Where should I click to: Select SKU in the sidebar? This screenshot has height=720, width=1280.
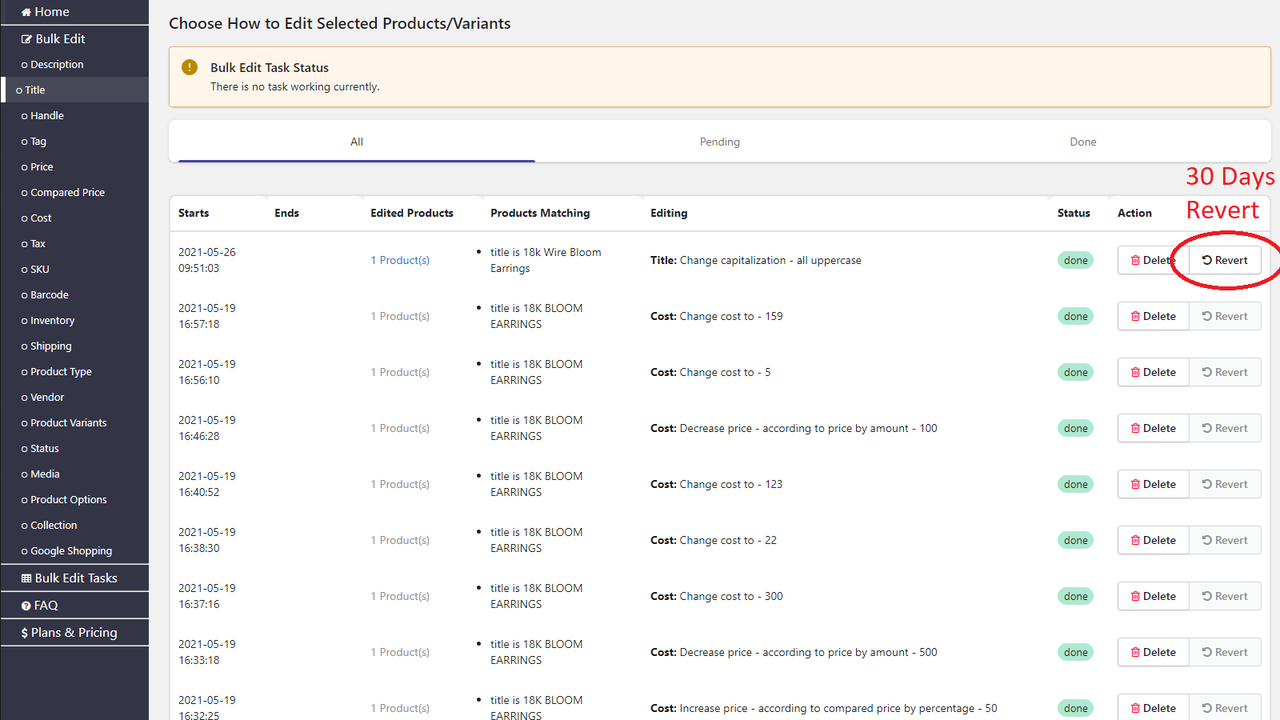click(74, 270)
